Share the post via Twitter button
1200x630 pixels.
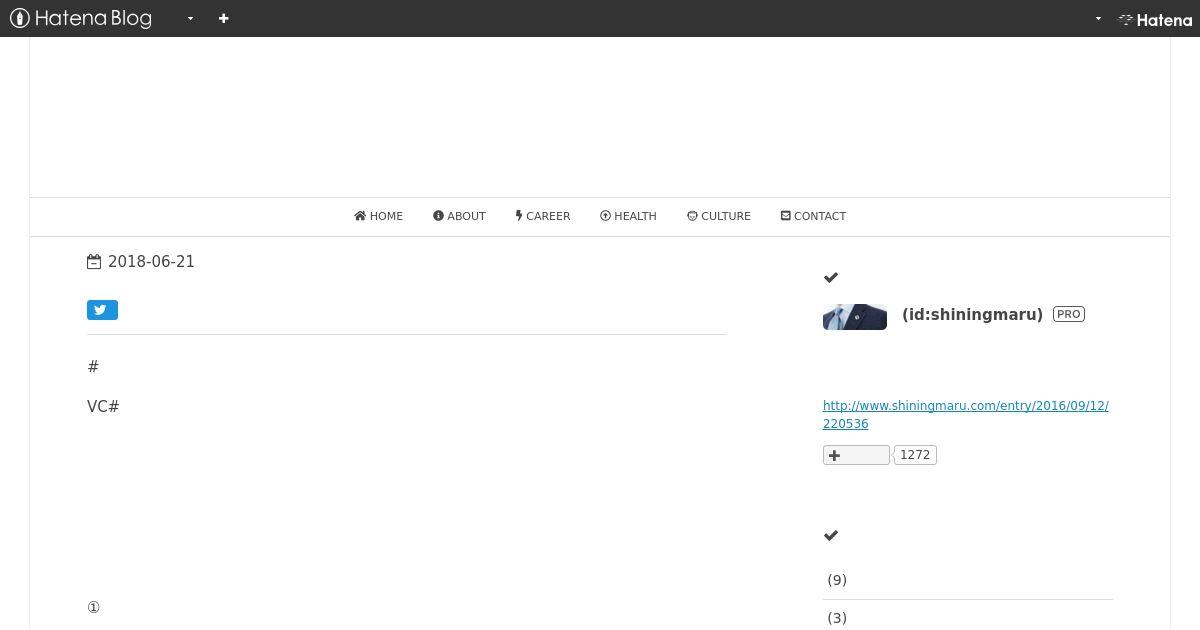(102, 310)
